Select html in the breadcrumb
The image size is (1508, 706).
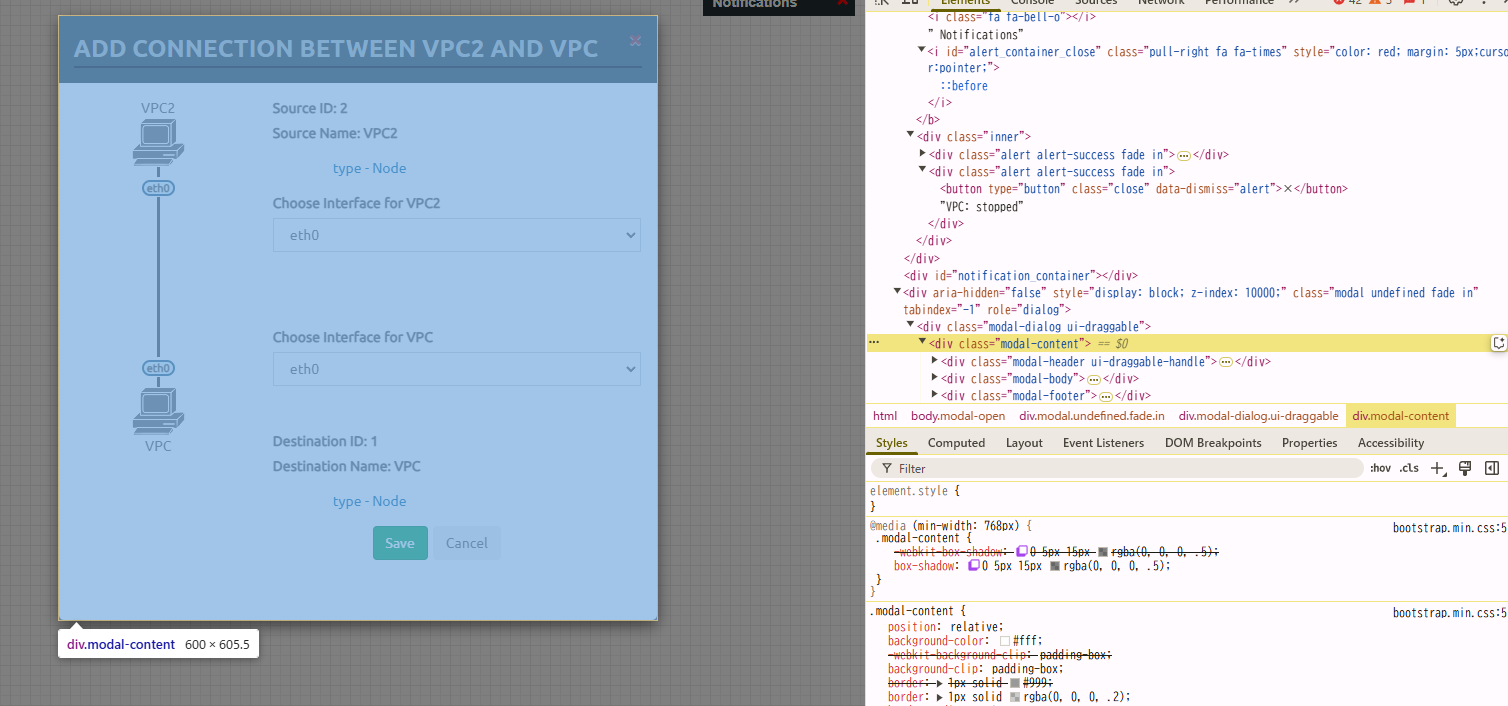click(x=885, y=416)
